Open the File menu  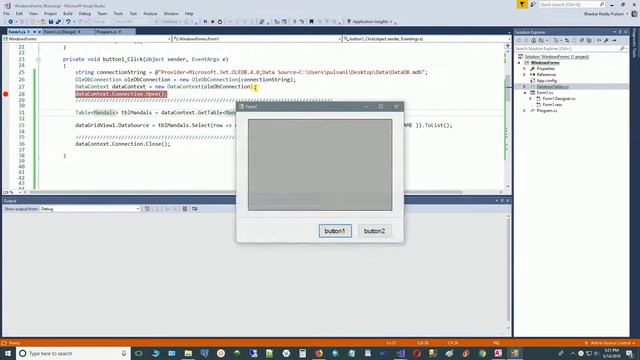6,13
